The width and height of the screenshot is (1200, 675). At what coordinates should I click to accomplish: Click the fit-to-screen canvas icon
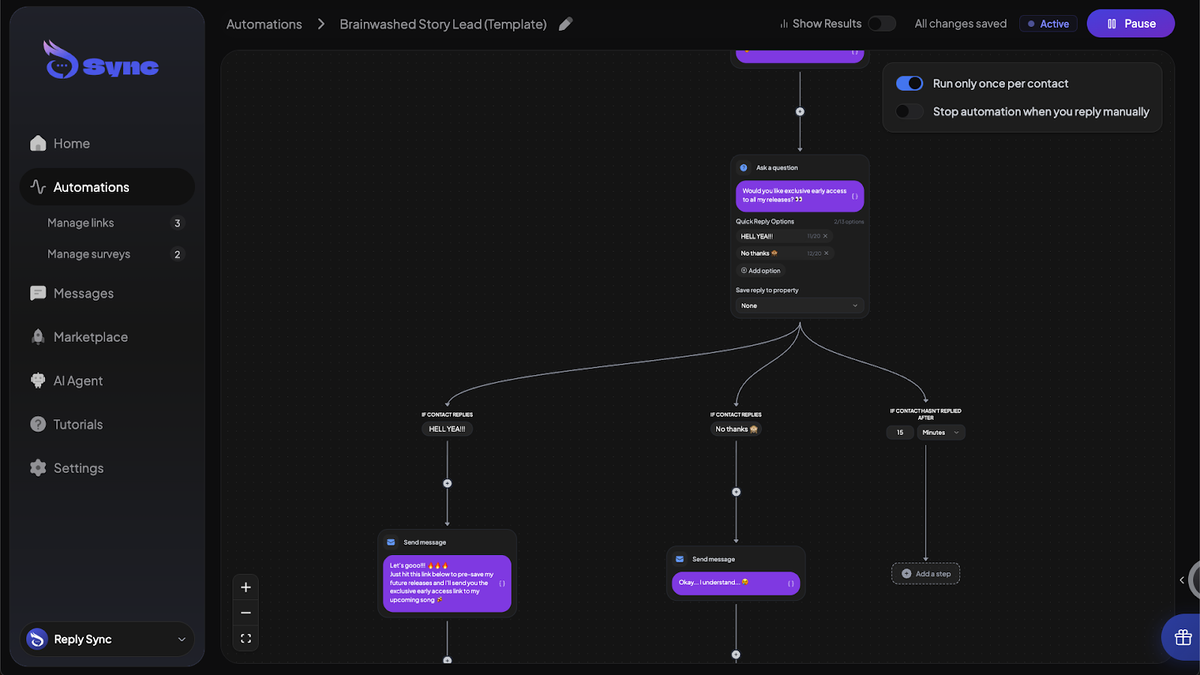(x=246, y=638)
